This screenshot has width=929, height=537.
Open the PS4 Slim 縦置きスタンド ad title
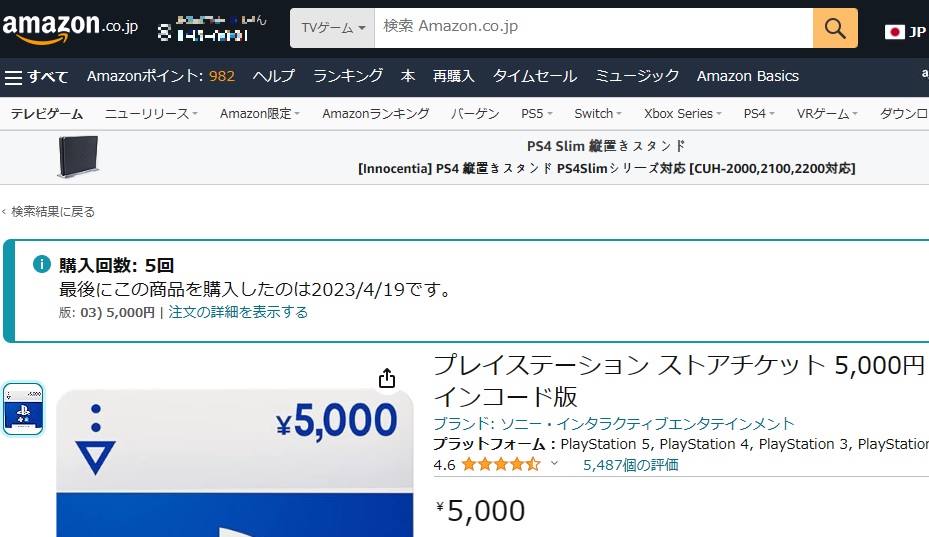(x=606, y=146)
